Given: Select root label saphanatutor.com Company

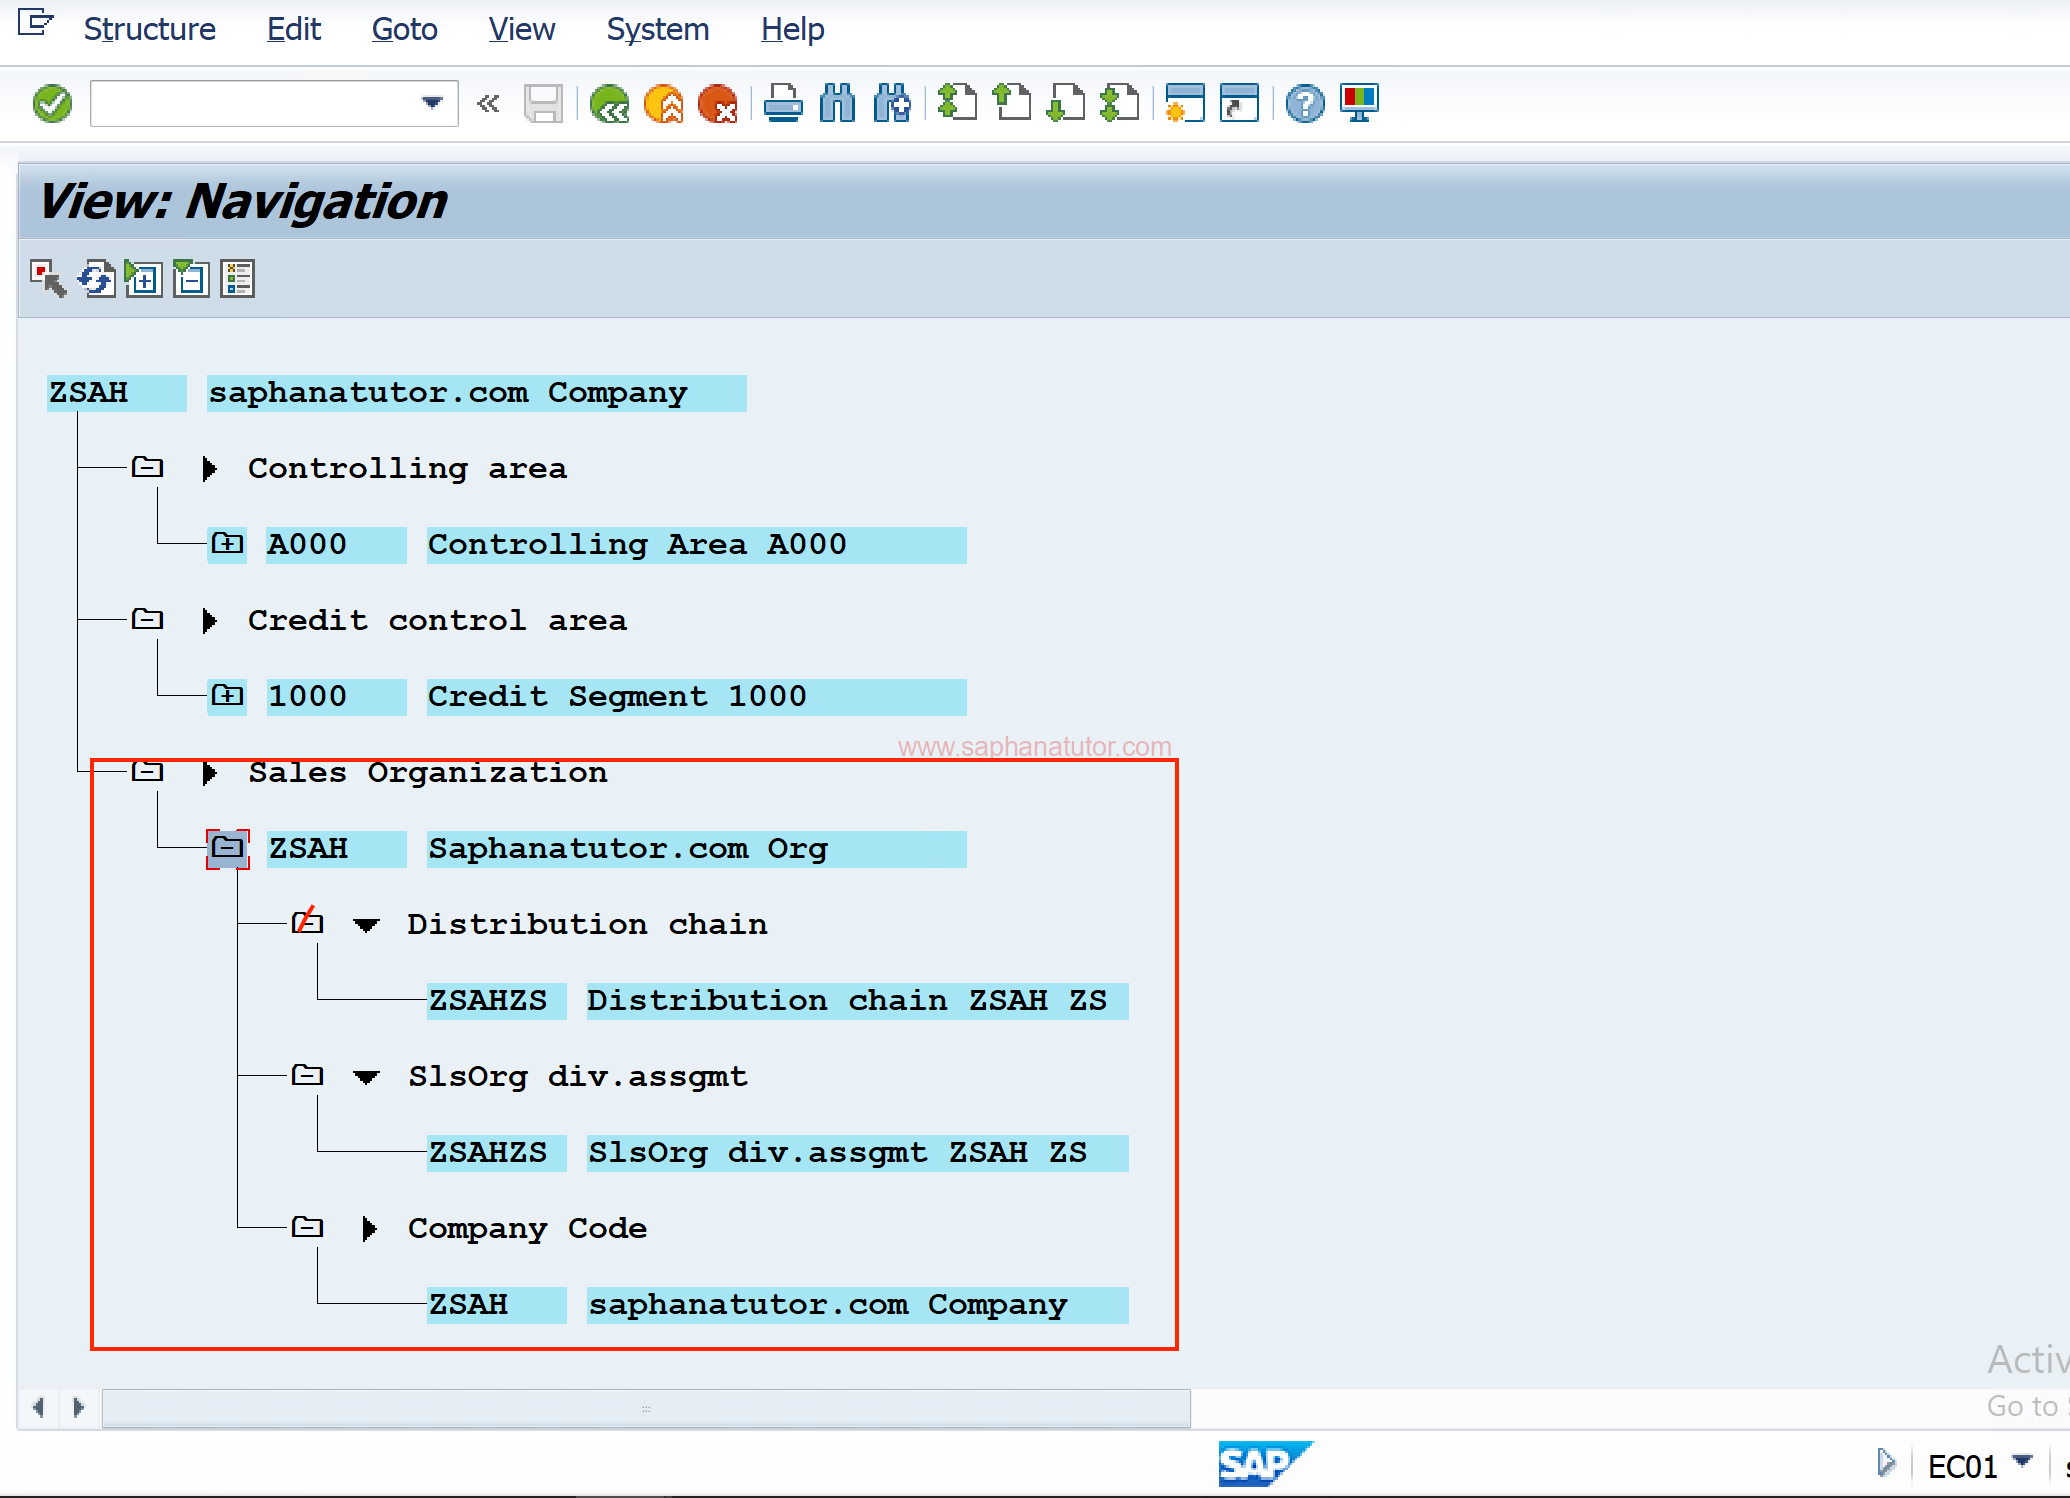Looking at the screenshot, I should pyautogui.click(x=476, y=393).
